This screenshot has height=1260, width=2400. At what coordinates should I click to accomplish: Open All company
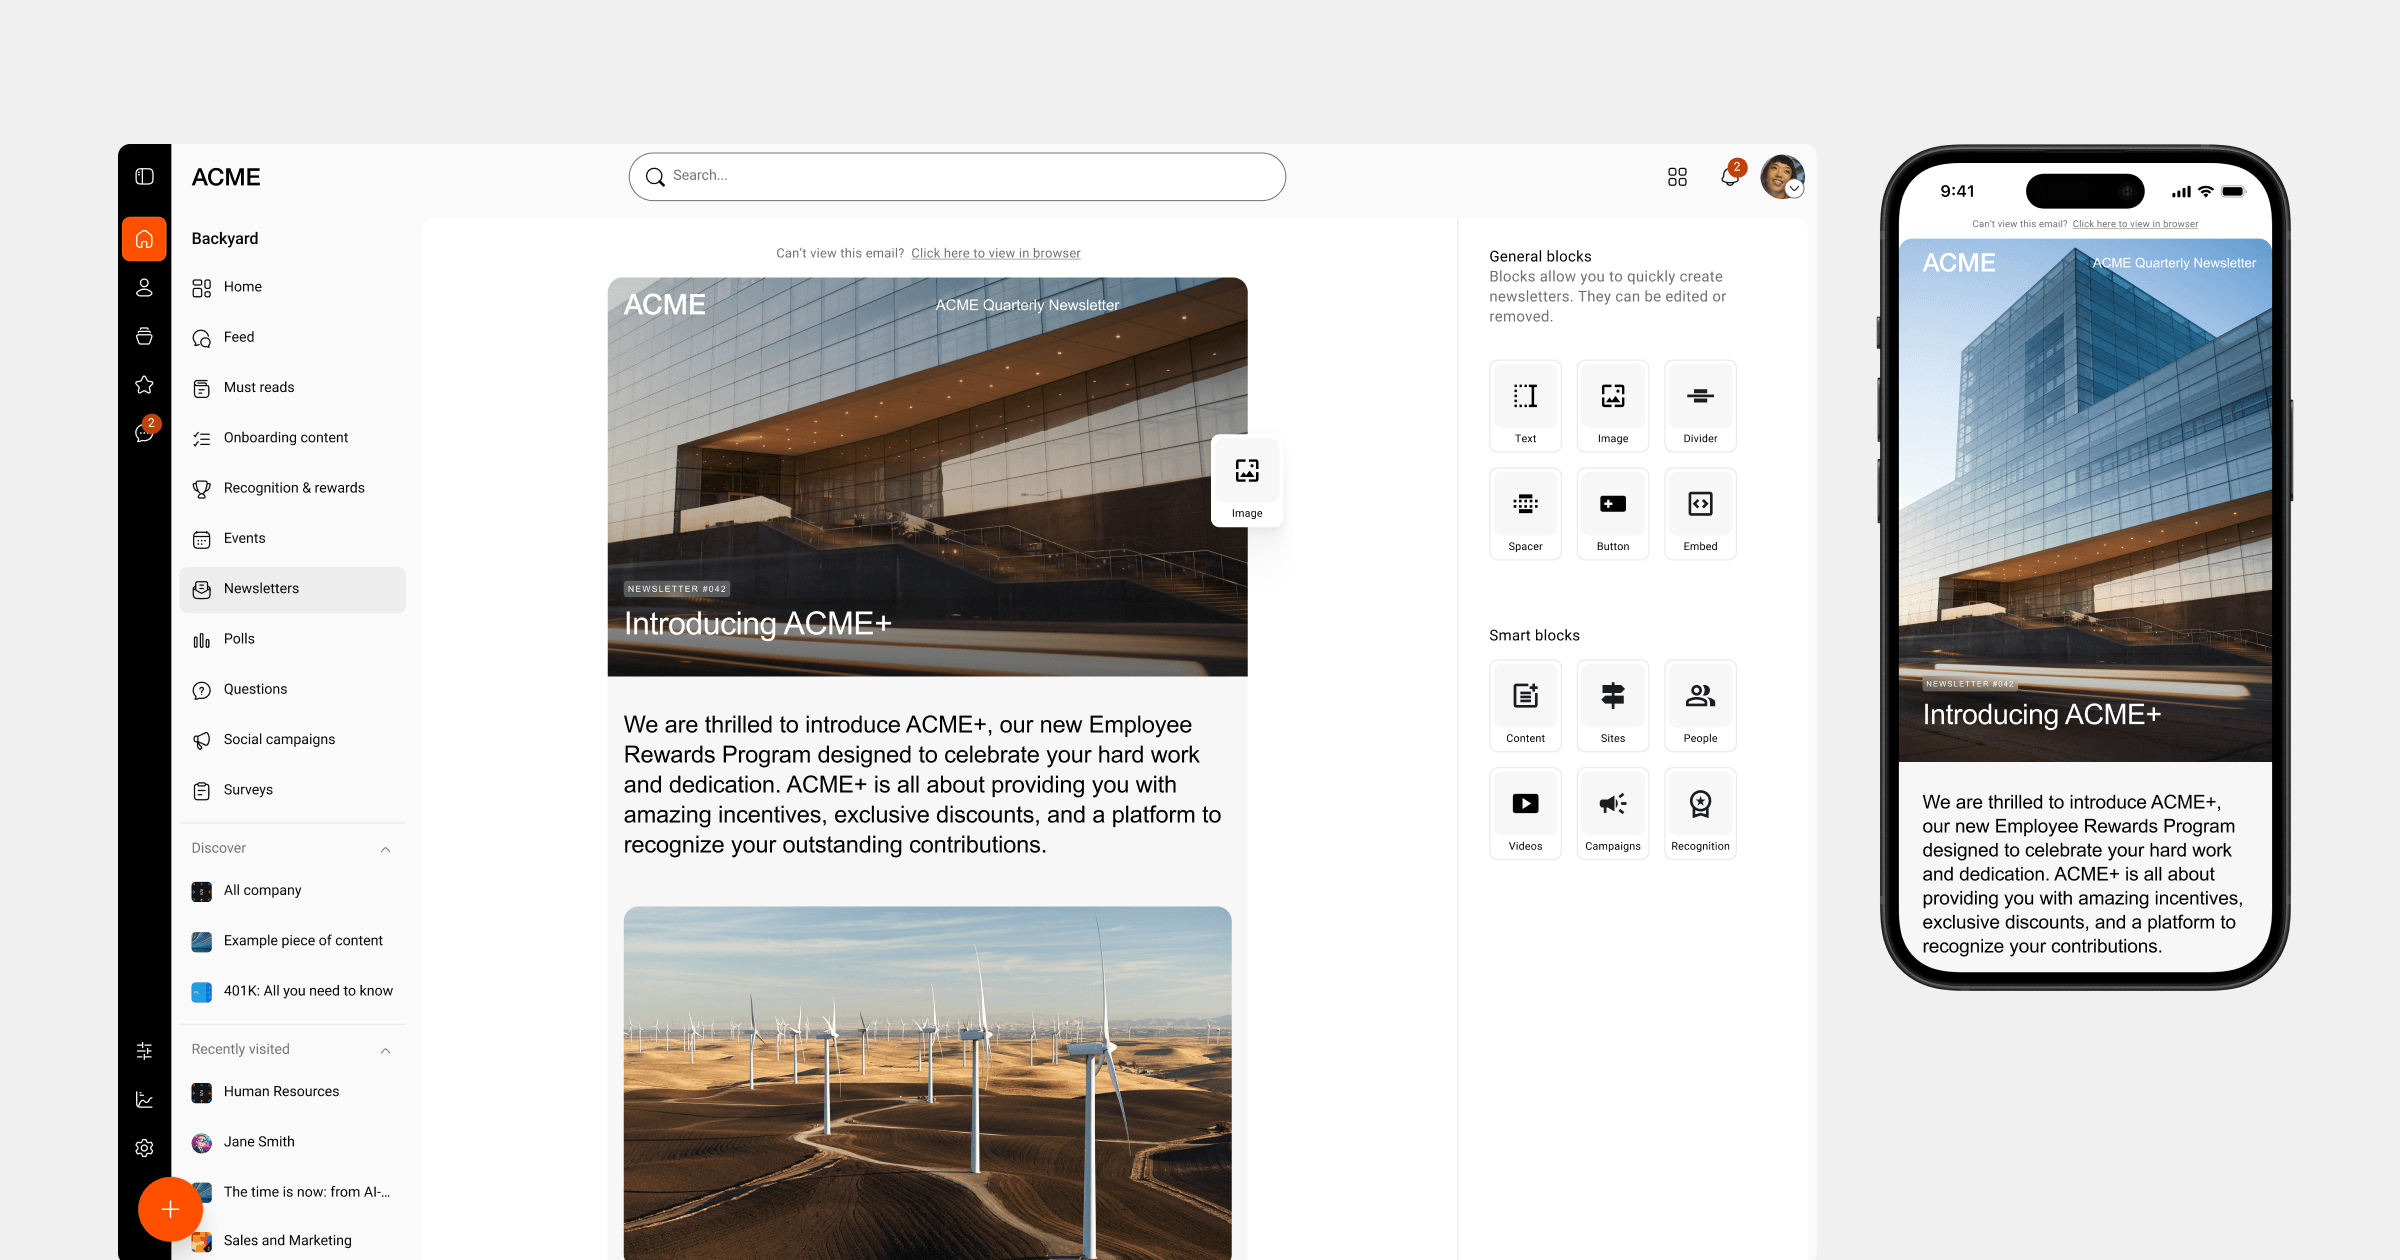tap(292, 891)
